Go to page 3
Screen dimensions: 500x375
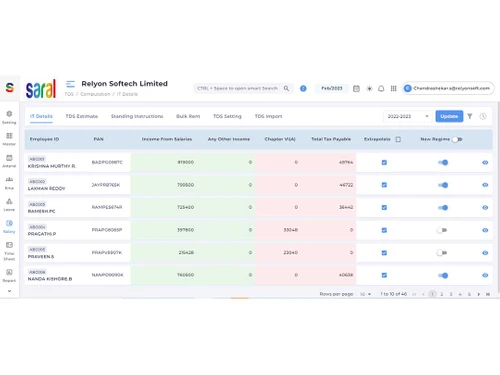[x=451, y=294]
